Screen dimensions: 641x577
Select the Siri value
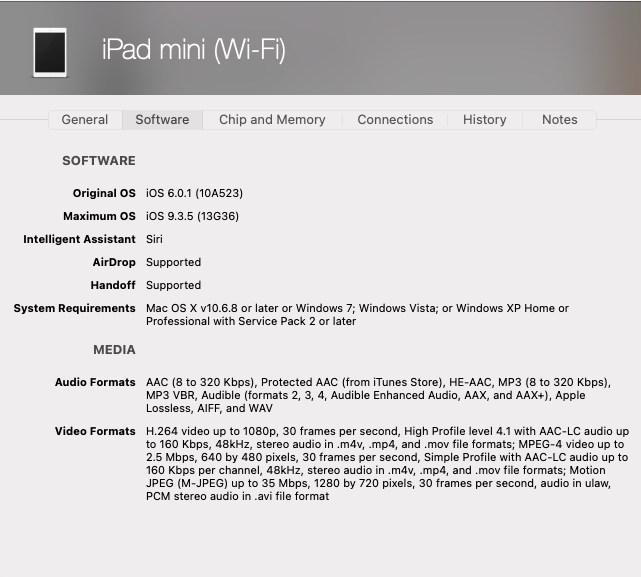[154, 239]
